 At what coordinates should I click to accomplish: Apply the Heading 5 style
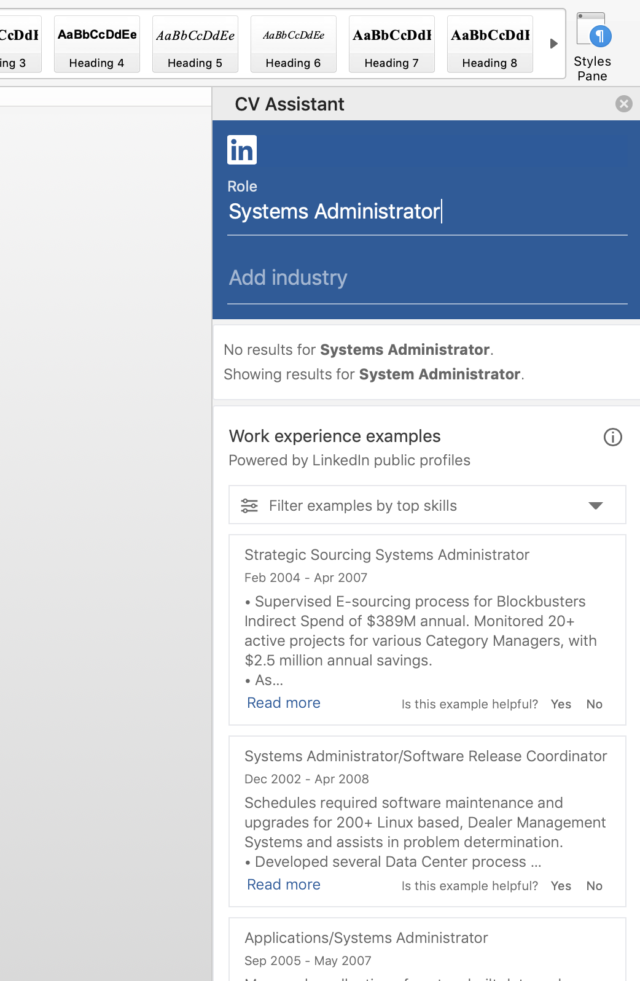tap(195, 45)
